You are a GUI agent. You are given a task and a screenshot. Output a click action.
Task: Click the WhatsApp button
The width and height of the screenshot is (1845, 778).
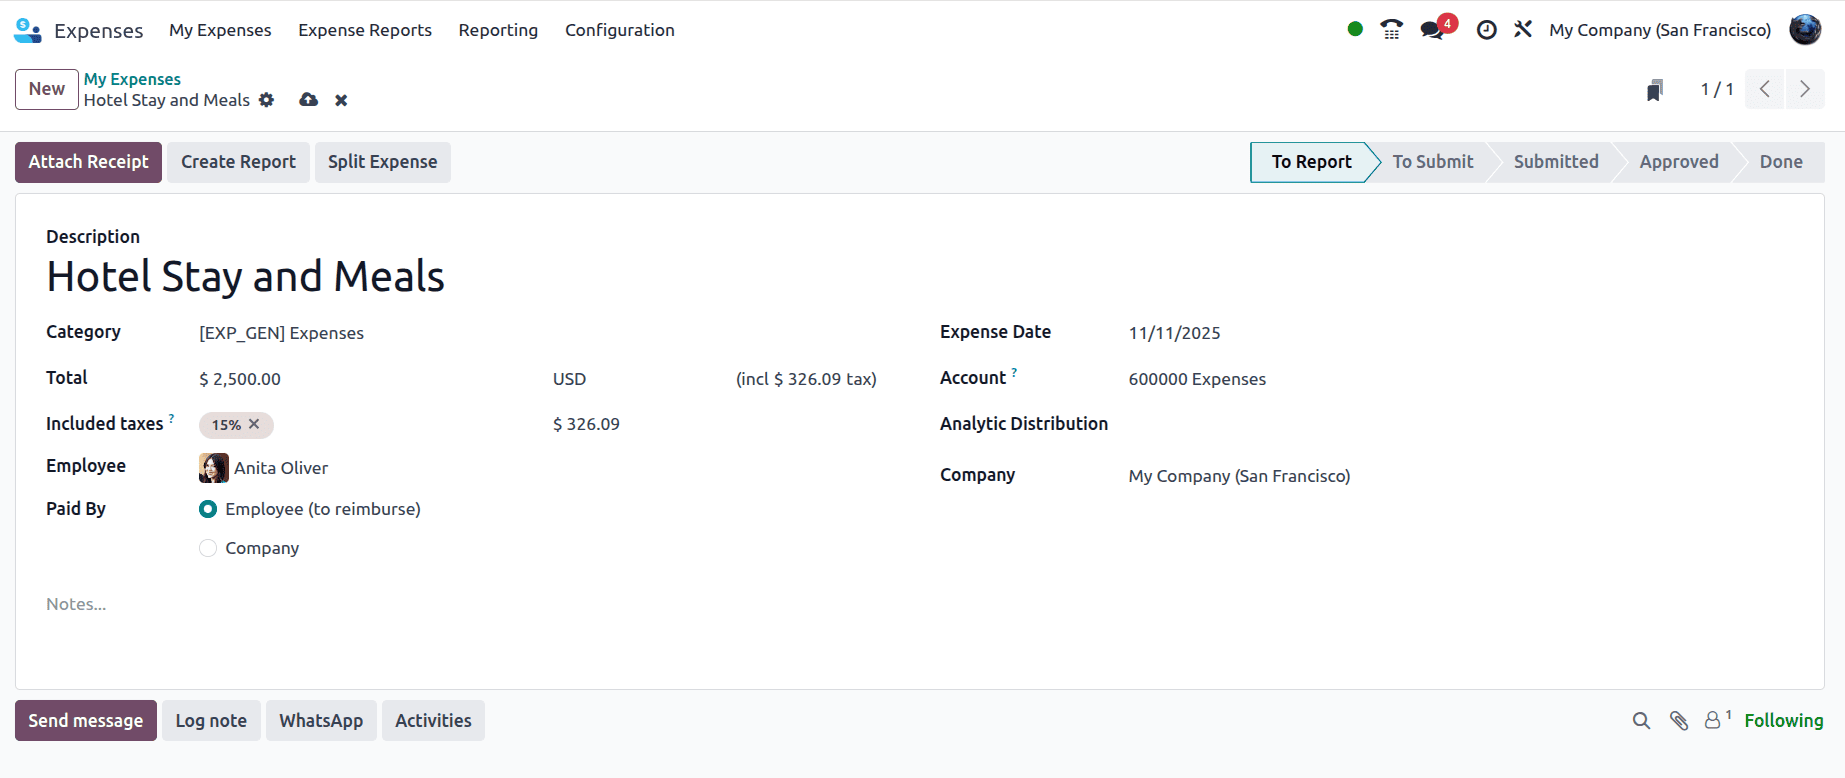321,721
